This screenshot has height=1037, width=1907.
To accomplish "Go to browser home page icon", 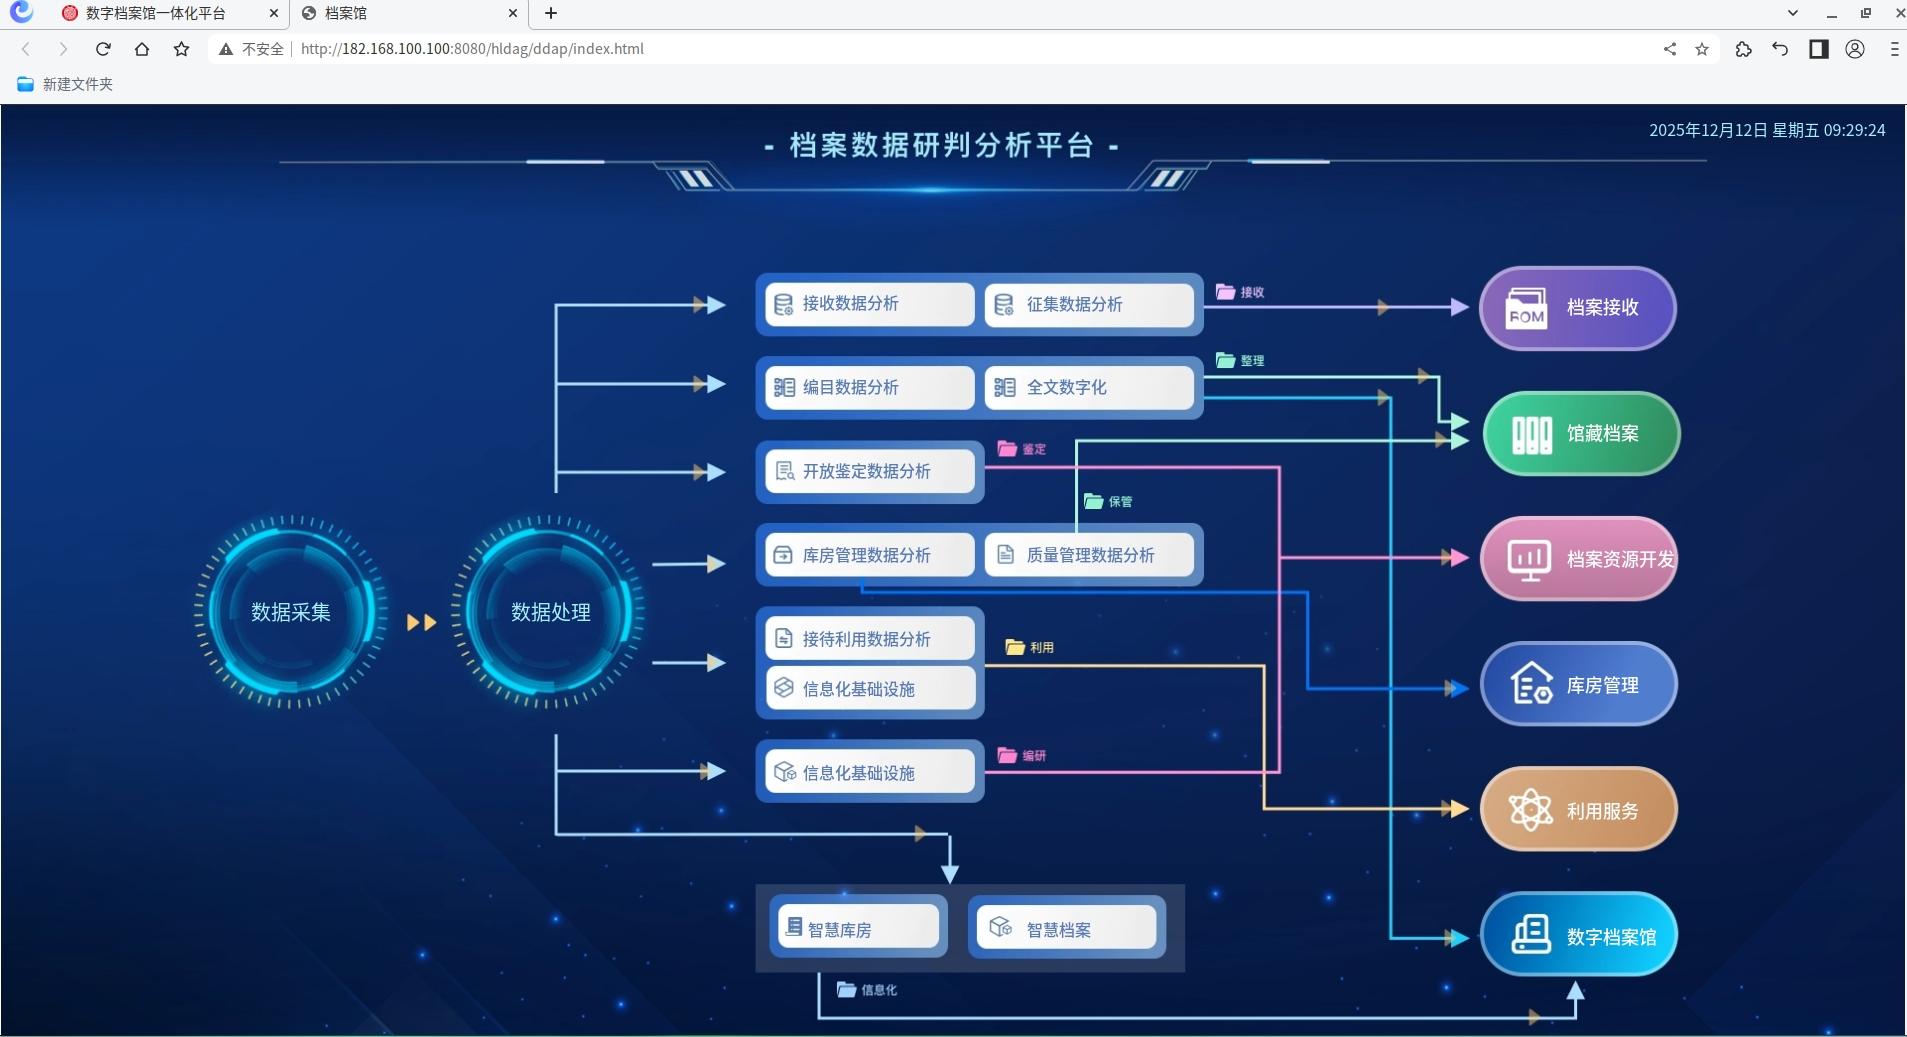I will pyautogui.click(x=142, y=49).
